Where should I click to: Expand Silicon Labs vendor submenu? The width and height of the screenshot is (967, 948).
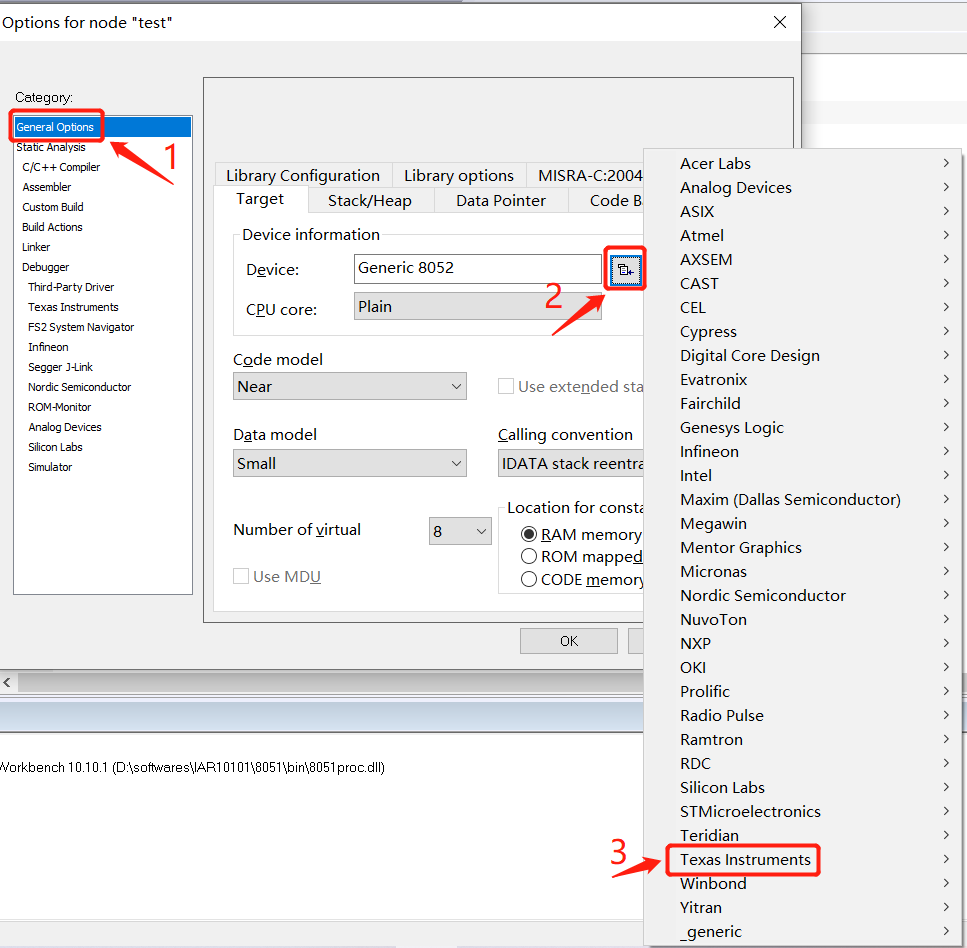(802, 788)
